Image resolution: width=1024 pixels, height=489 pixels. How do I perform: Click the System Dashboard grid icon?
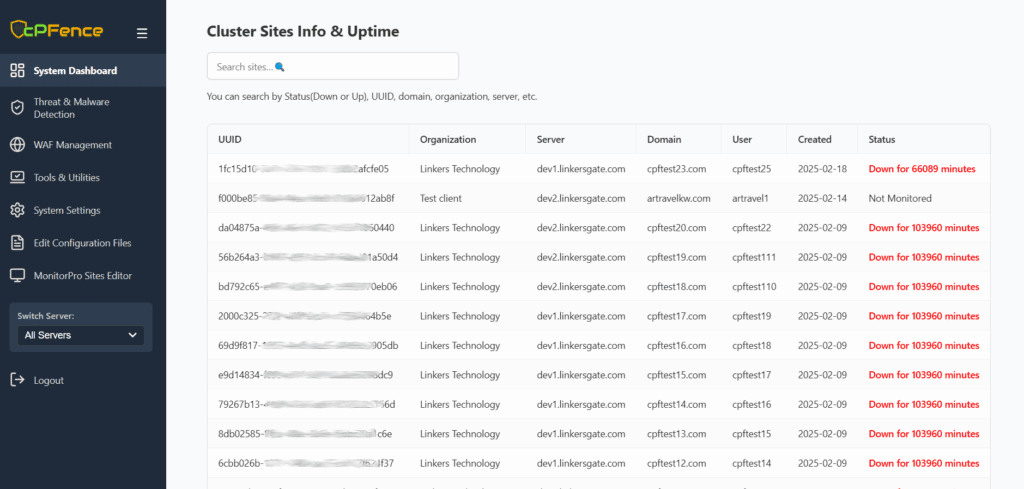[17, 71]
